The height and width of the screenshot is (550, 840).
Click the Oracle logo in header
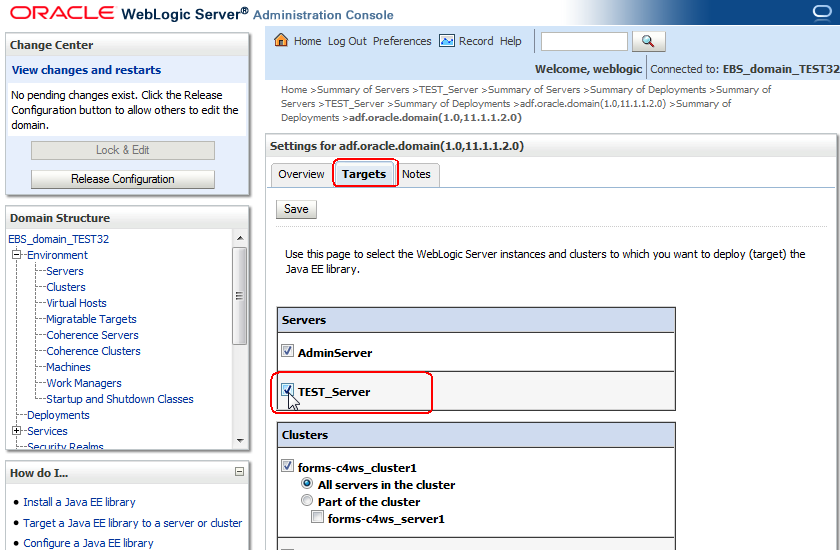pyautogui.click(x=61, y=13)
